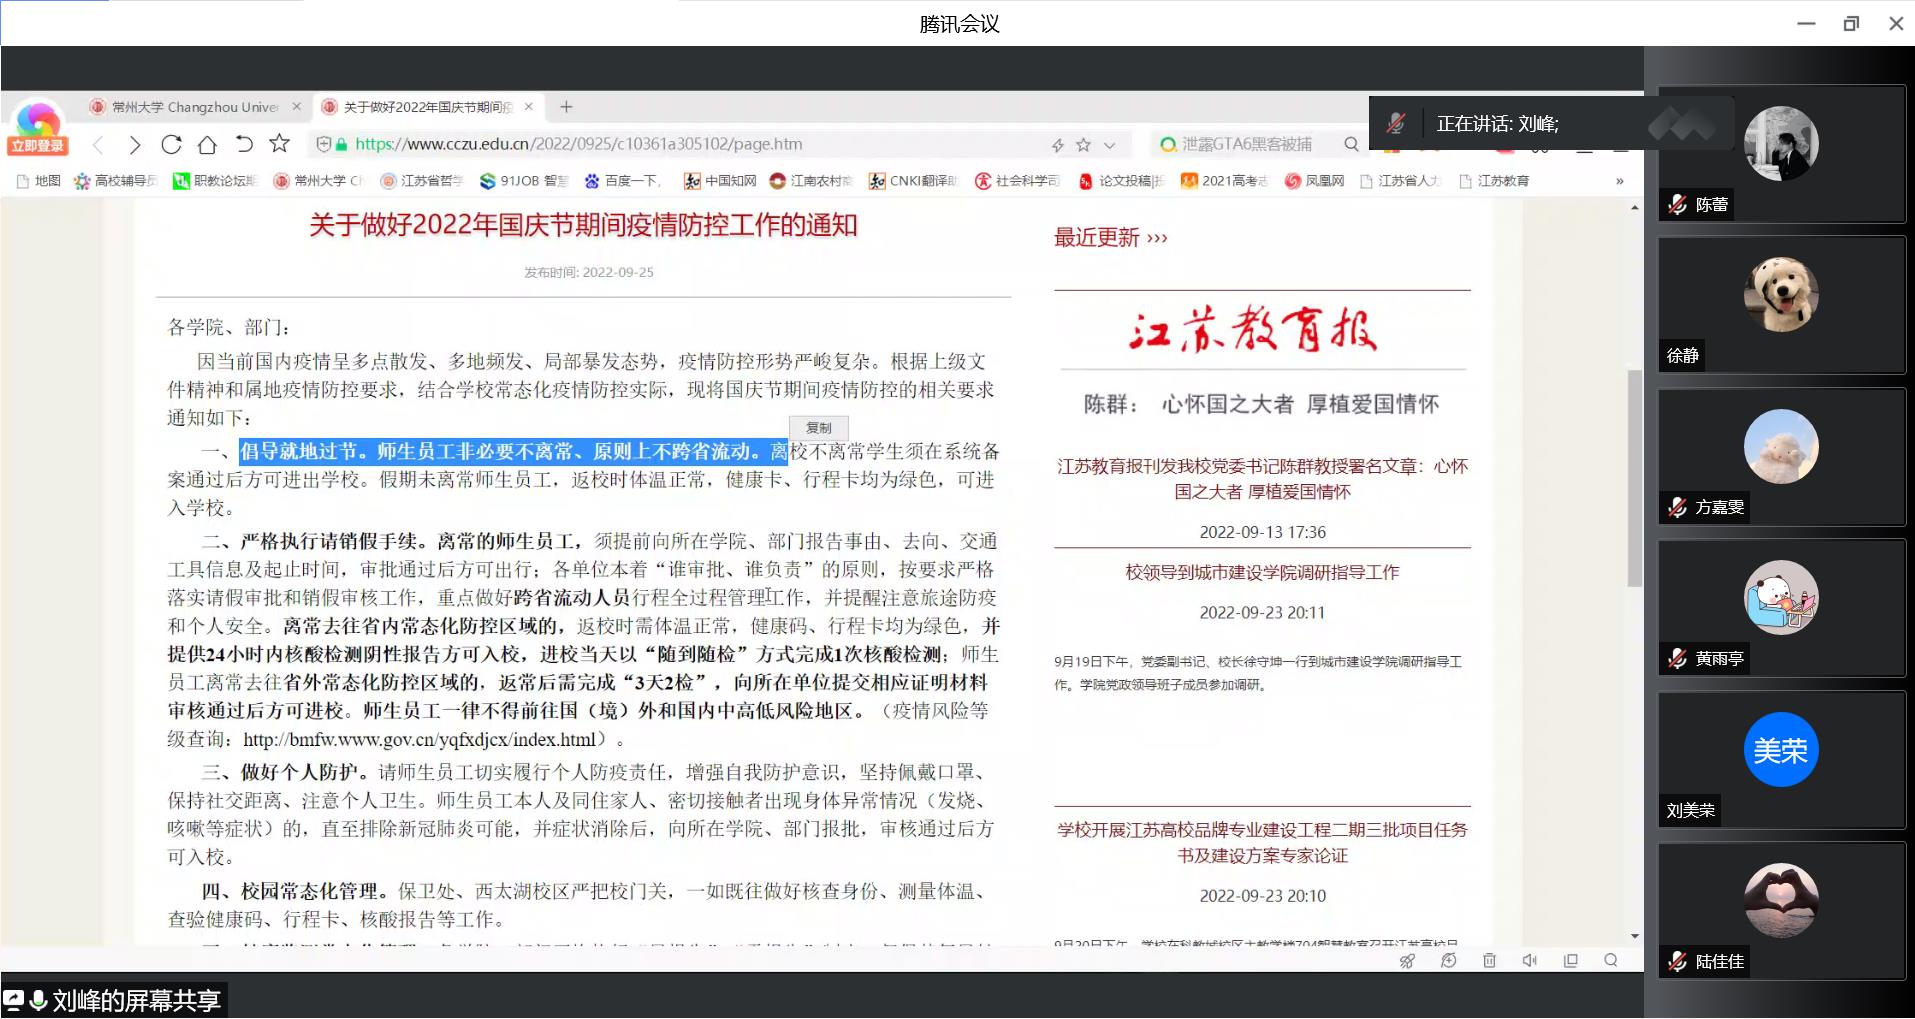The image size is (1915, 1019).
Task: Select participant 黄雨亭 avatar
Action: (1781, 597)
